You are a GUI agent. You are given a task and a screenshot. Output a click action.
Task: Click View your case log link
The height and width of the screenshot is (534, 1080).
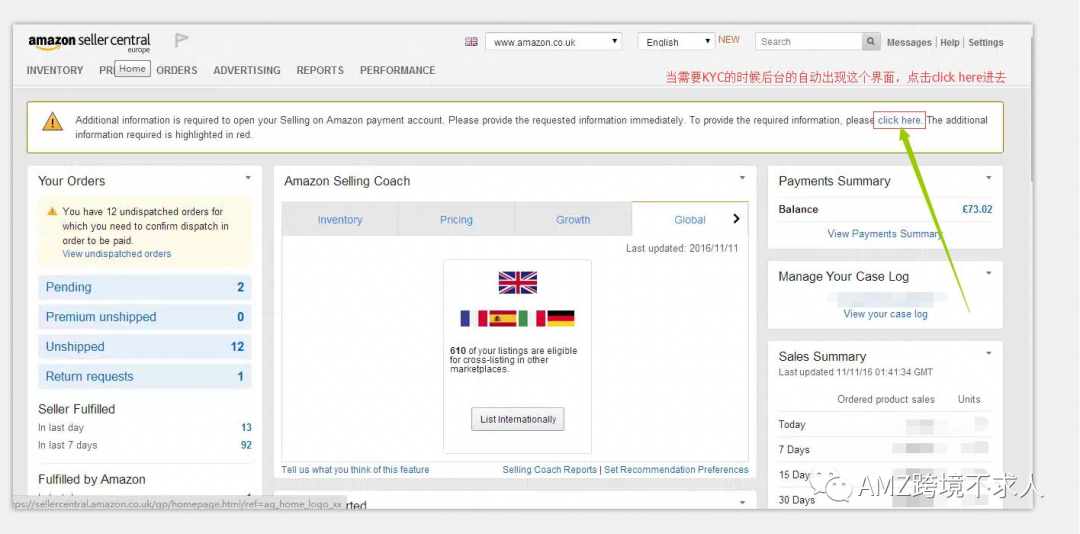click(x=885, y=314)
